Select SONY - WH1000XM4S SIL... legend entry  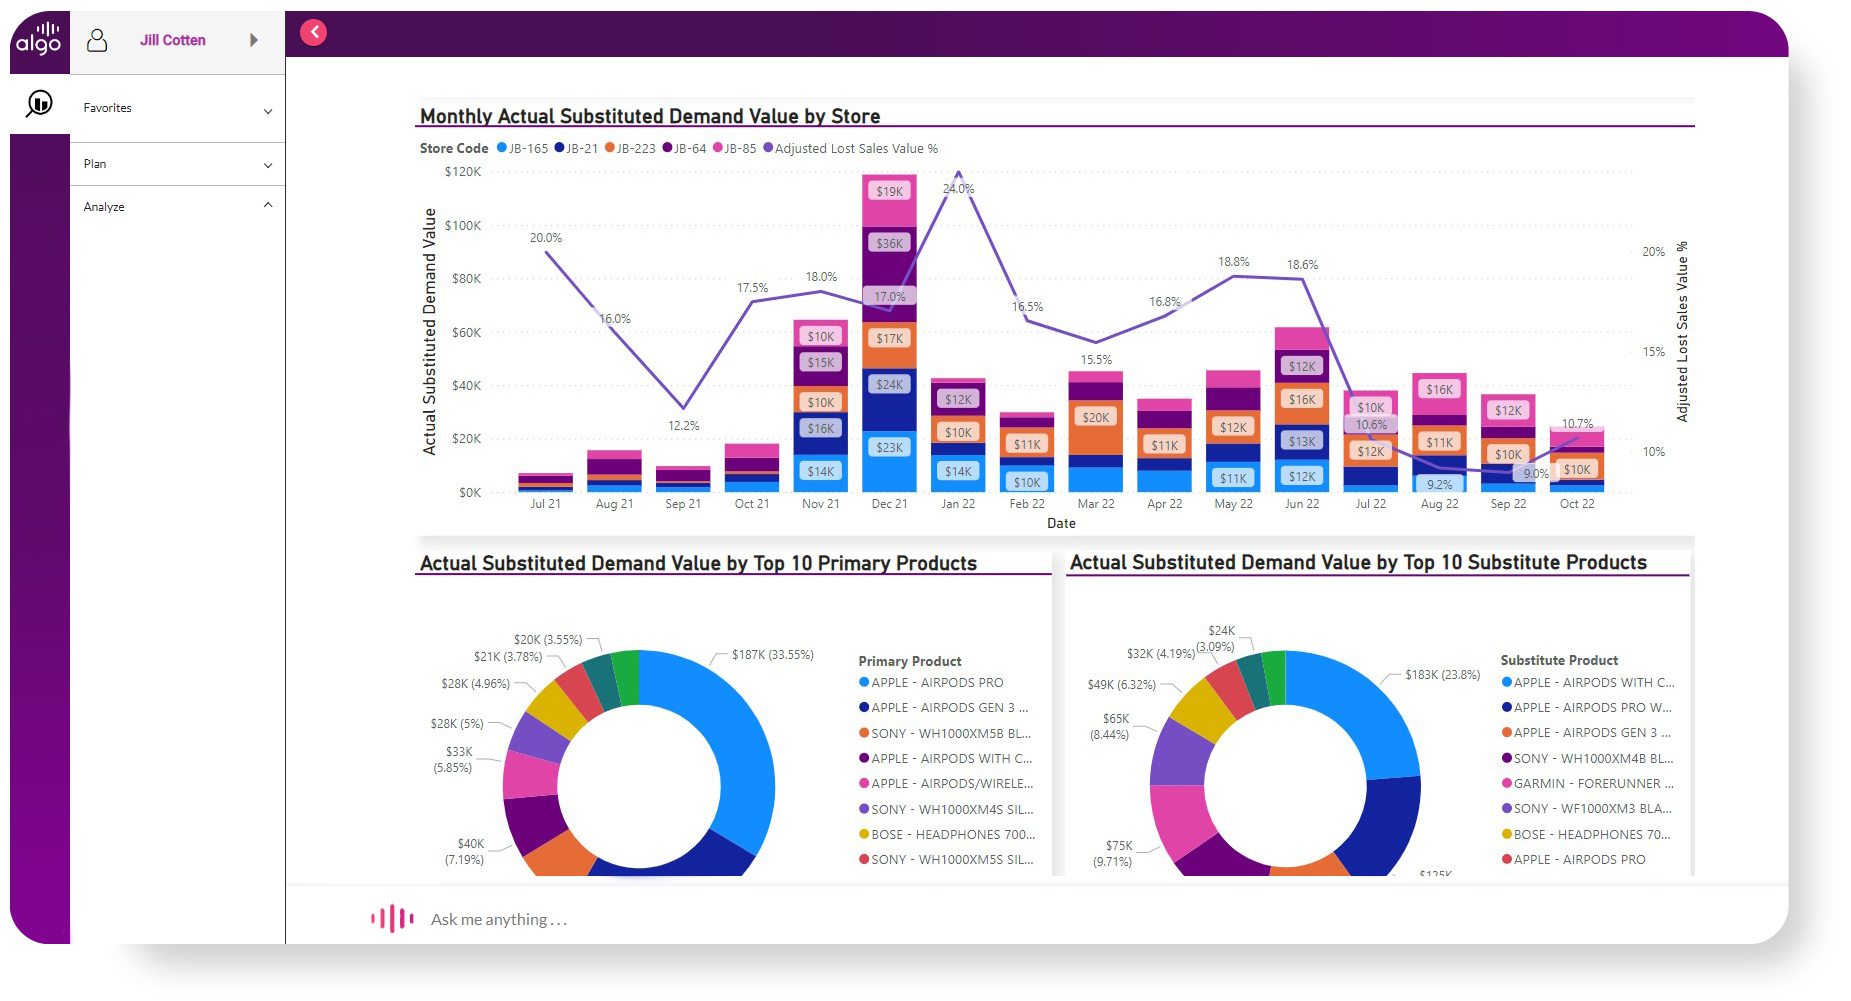click(x=946, y=809)
